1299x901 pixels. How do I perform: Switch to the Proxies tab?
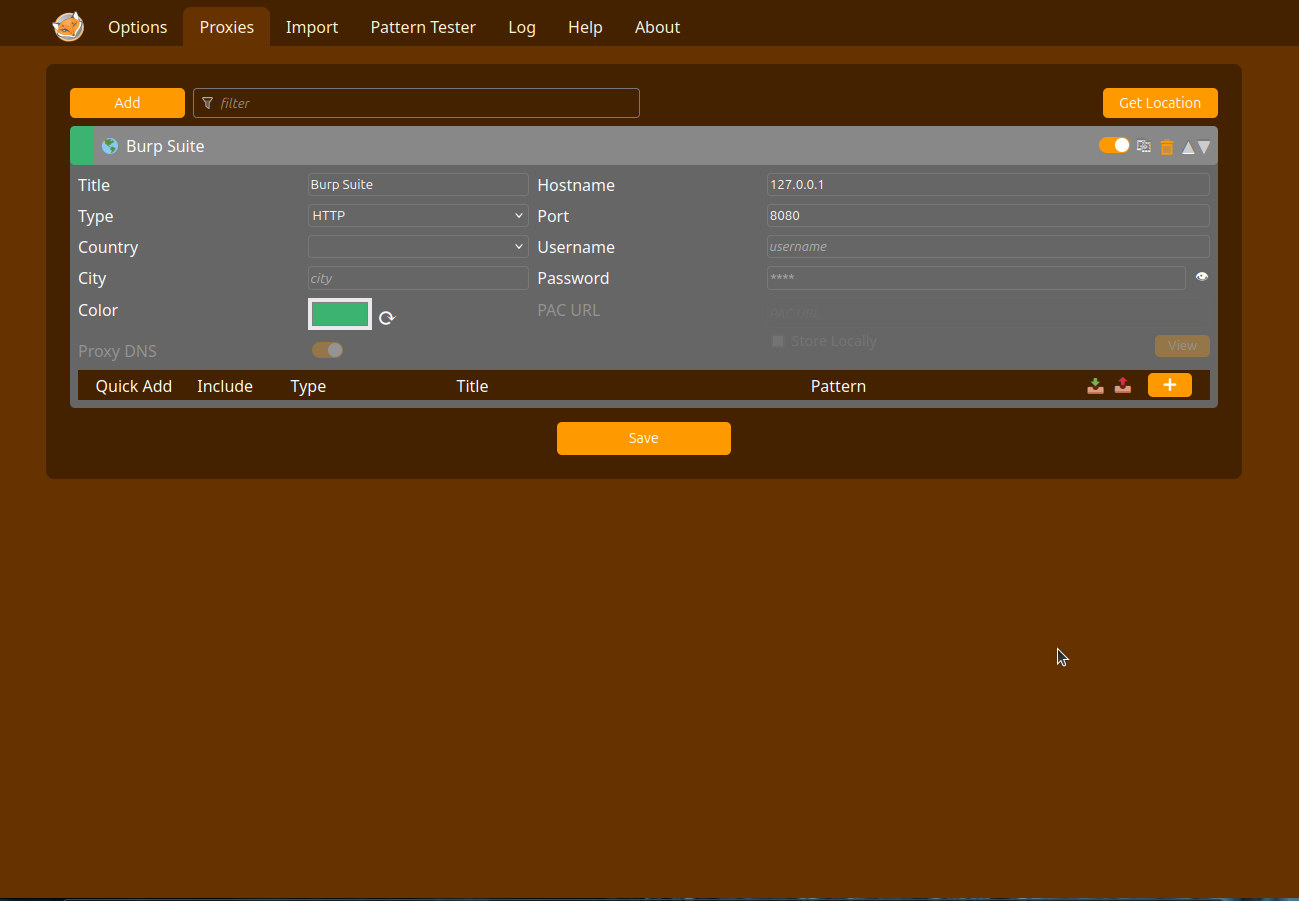pos(227,27)
